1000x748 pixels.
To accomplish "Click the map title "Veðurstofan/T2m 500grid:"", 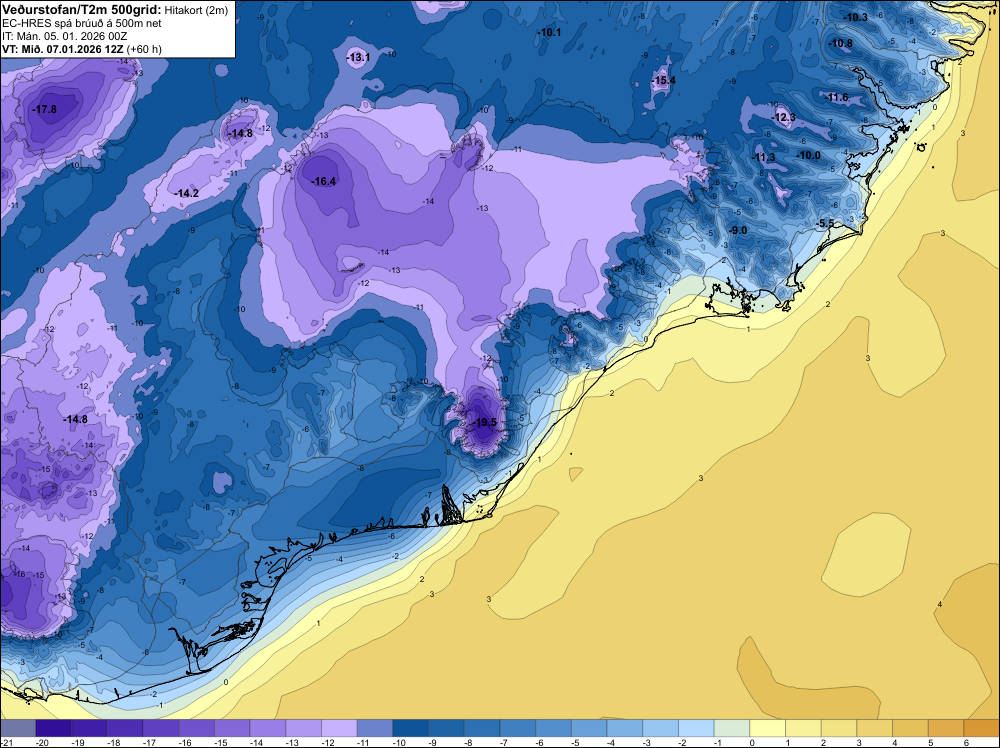I will pos(82,9).
